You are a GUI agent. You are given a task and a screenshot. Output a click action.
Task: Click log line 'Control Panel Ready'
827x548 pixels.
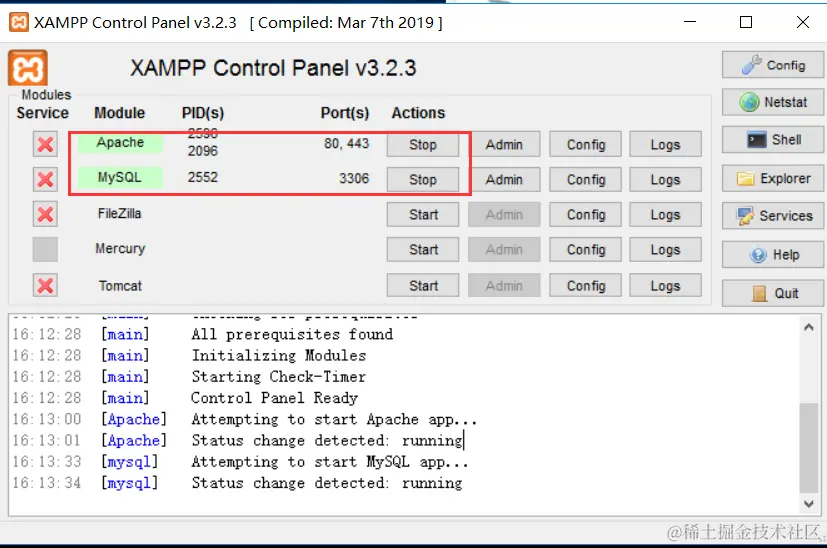point(274,398)
